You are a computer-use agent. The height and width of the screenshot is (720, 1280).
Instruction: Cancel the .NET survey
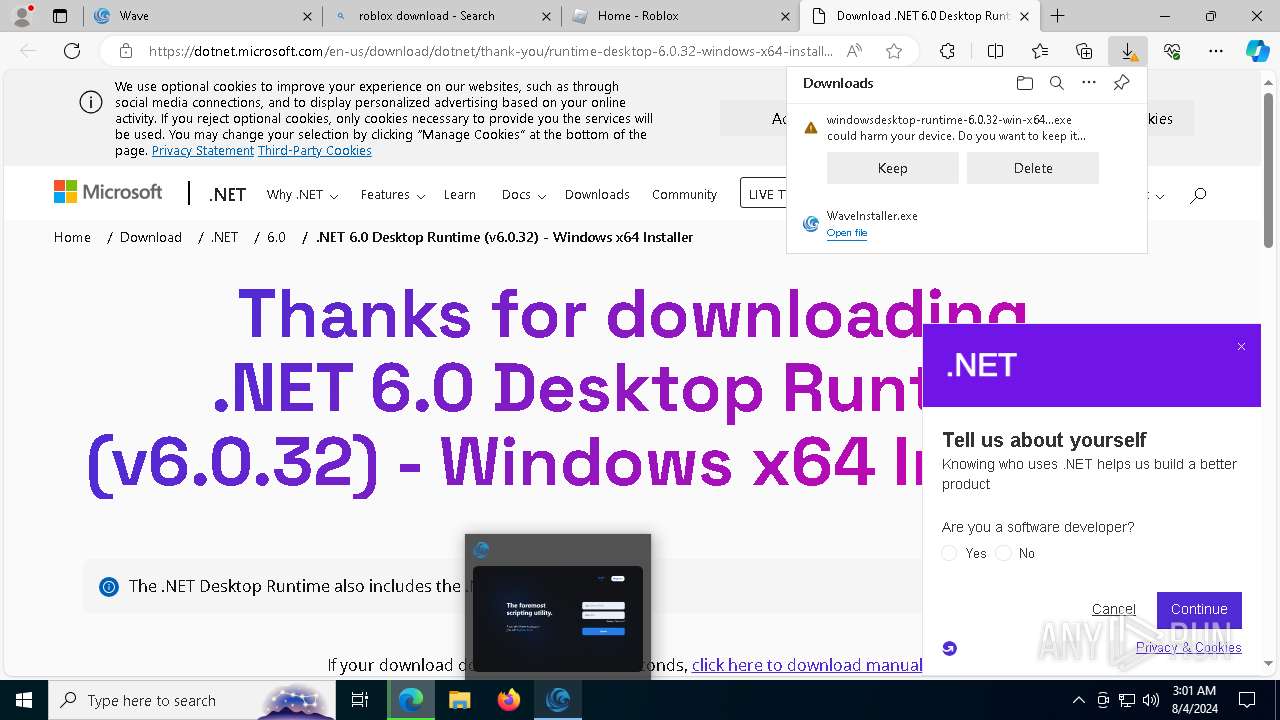1114,609
